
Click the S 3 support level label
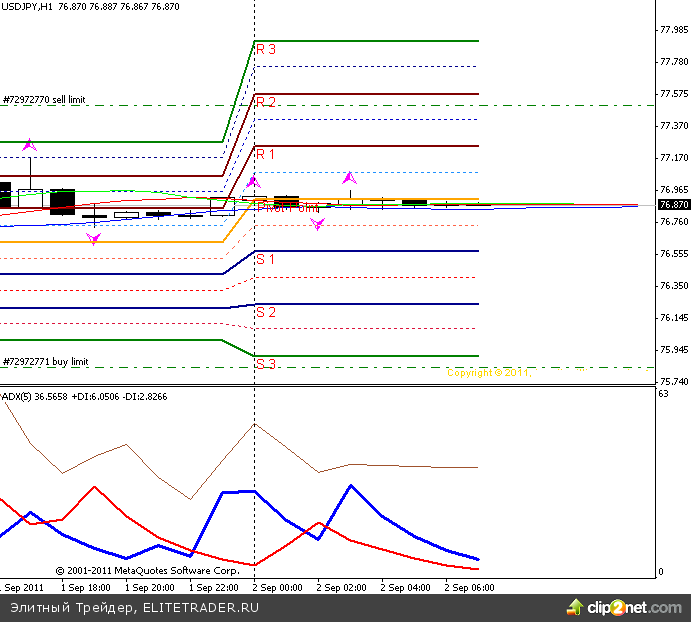tap(266, 364)
